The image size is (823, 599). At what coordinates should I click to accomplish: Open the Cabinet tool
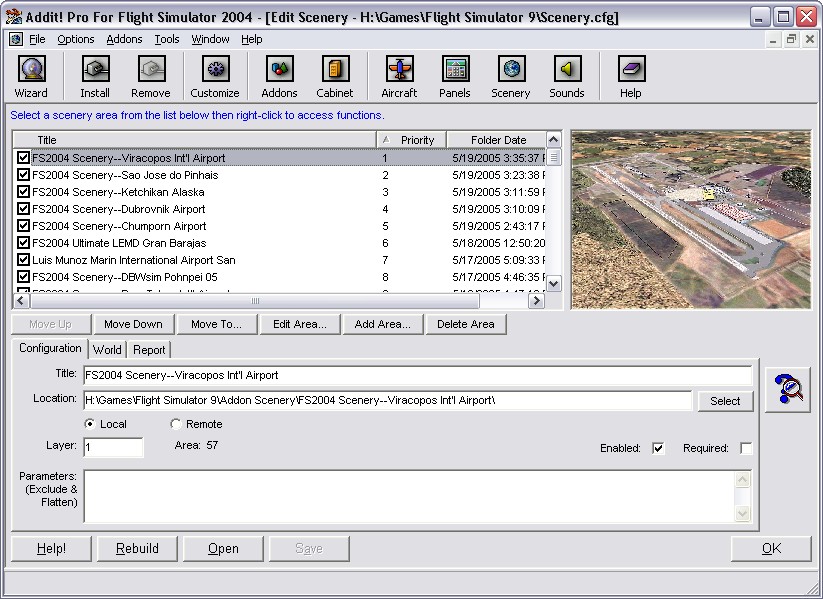335,77
